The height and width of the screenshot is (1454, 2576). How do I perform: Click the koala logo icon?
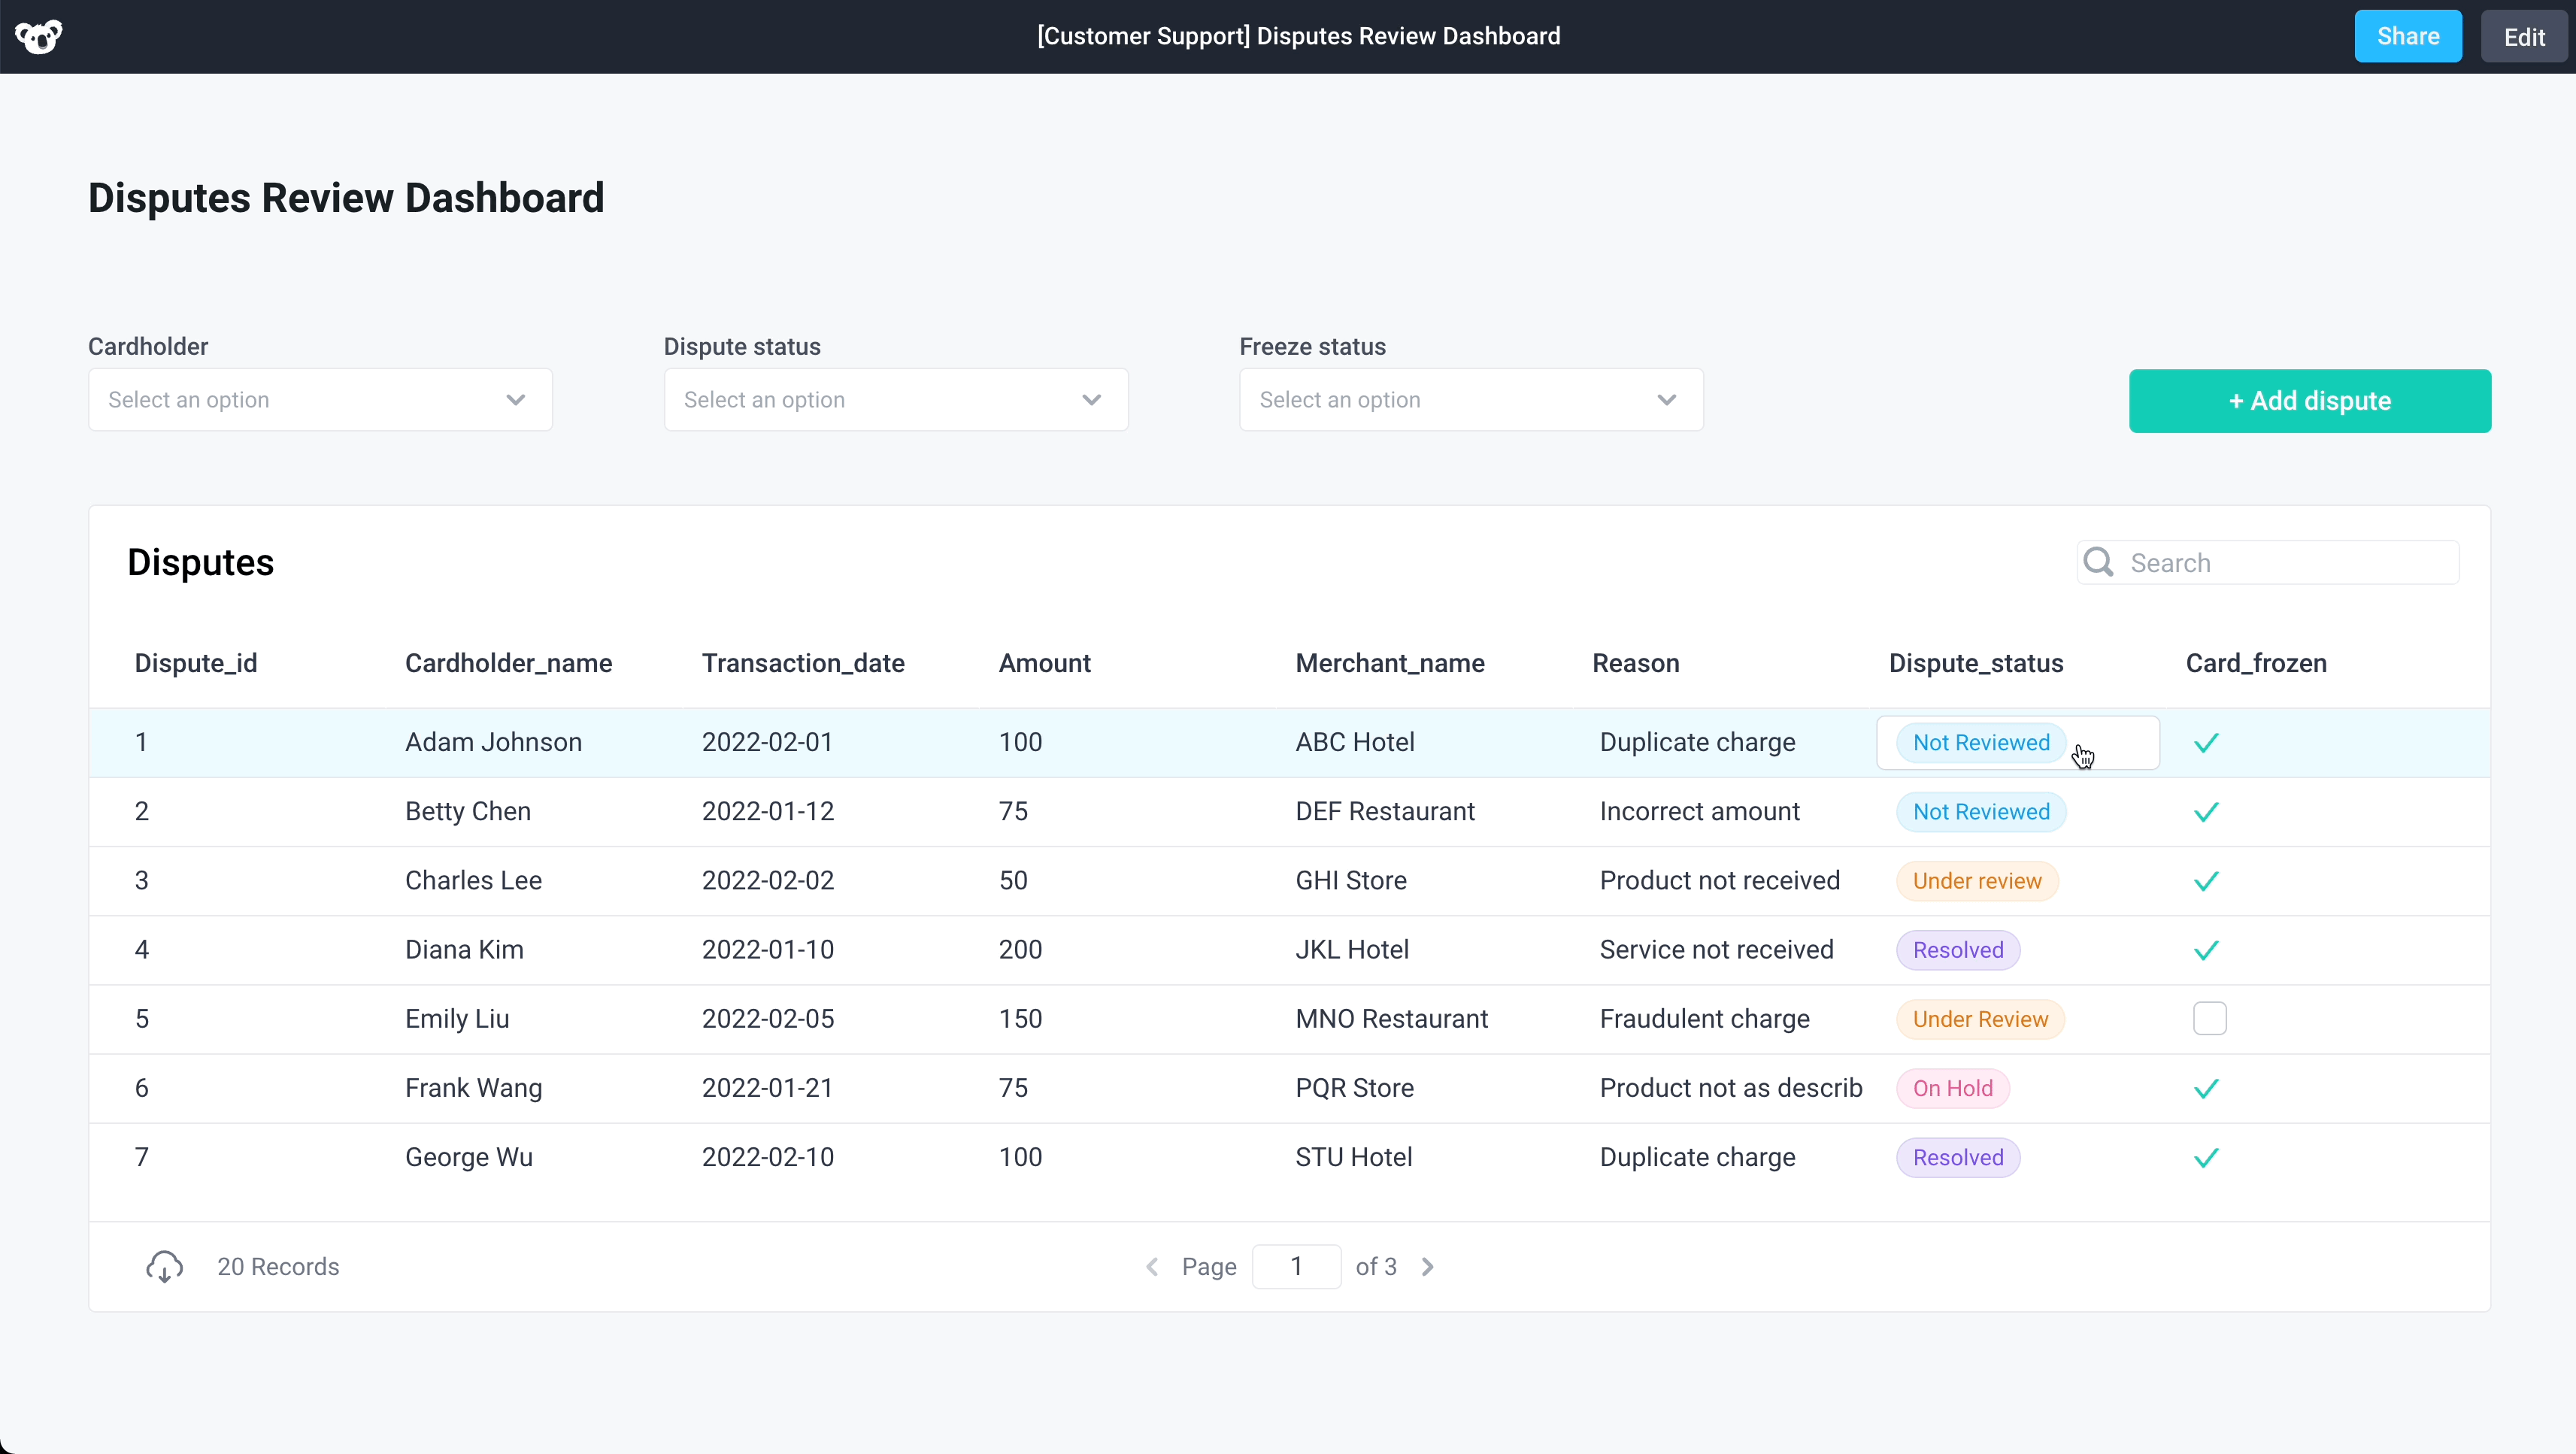[39, 37]
